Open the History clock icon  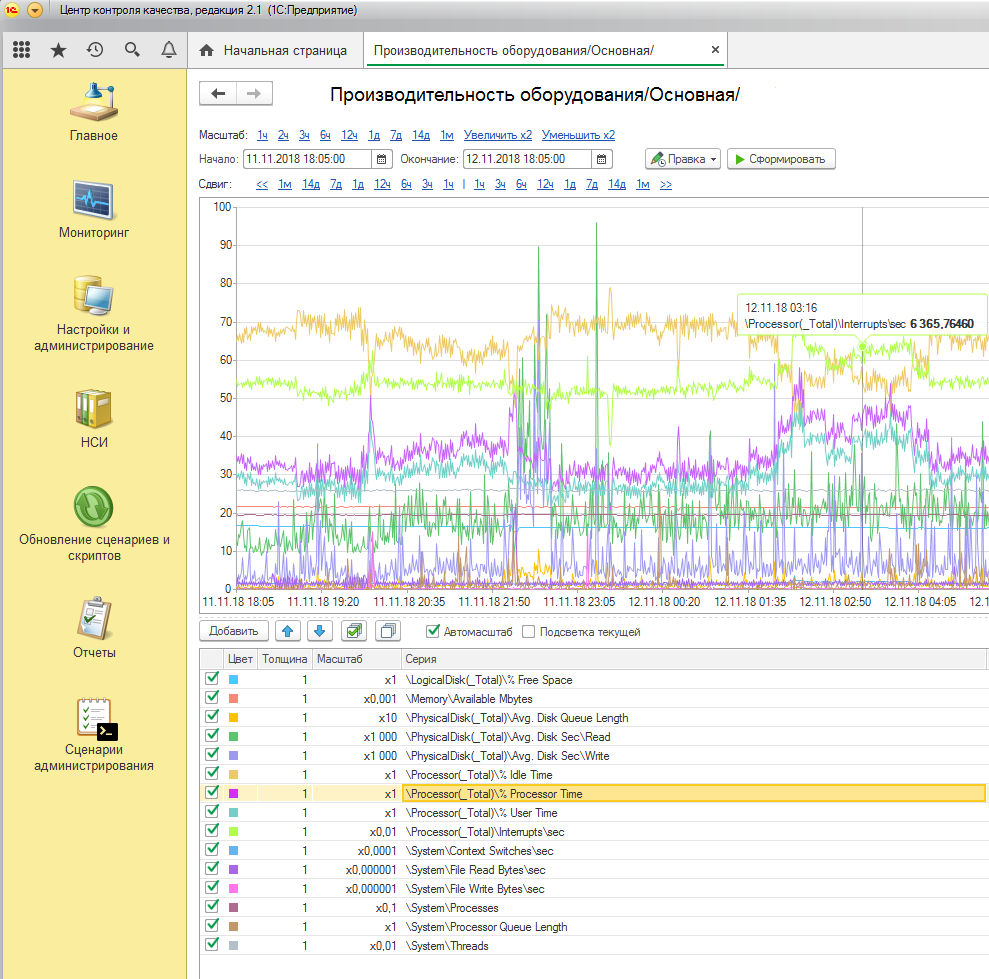coord(95,50)
